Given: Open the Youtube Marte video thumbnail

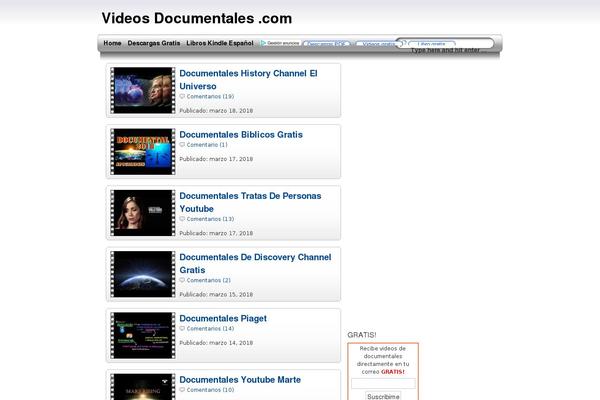Looking at the screenshot, I should click(x=143, y=387).
